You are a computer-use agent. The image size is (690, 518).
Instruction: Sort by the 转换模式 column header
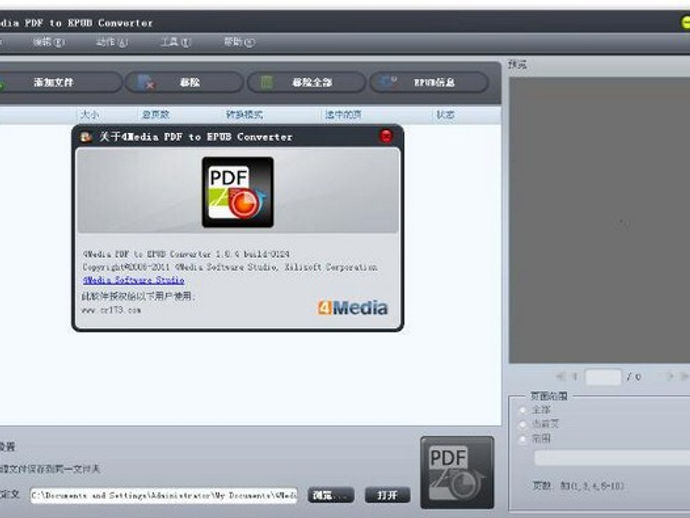click(244, 115)
